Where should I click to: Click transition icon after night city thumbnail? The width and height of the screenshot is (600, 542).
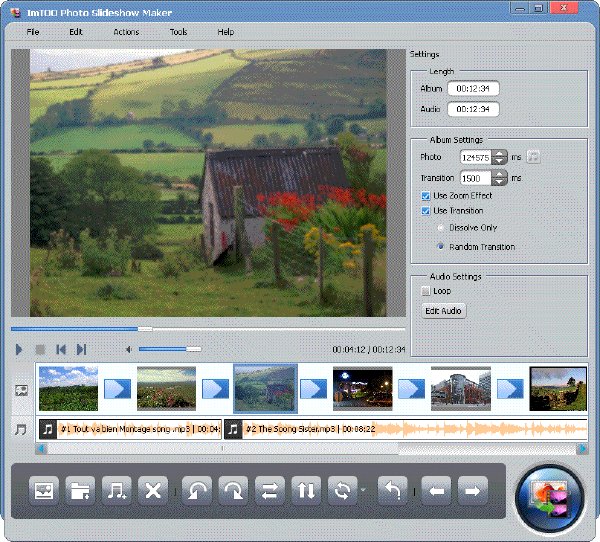411,389
